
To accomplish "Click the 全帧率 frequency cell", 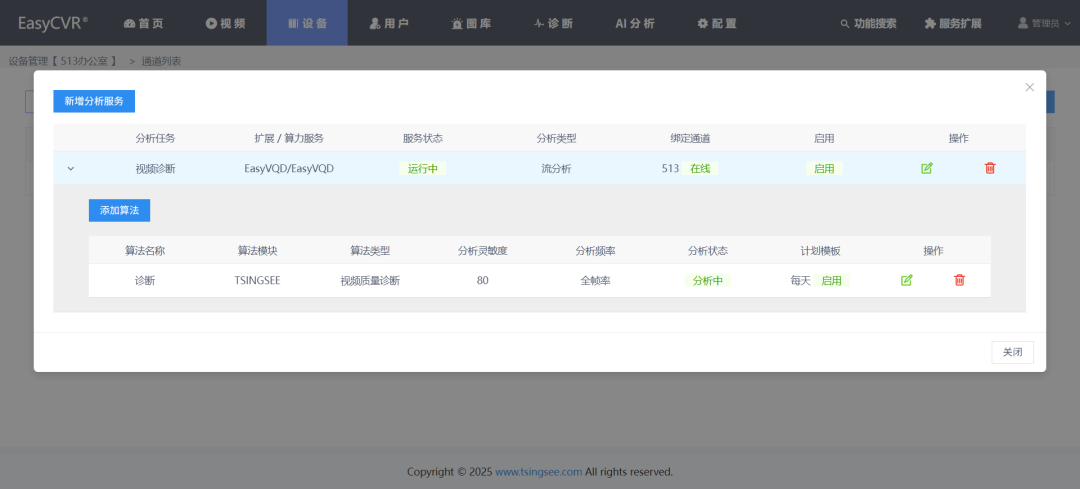I will click(595, 280).
